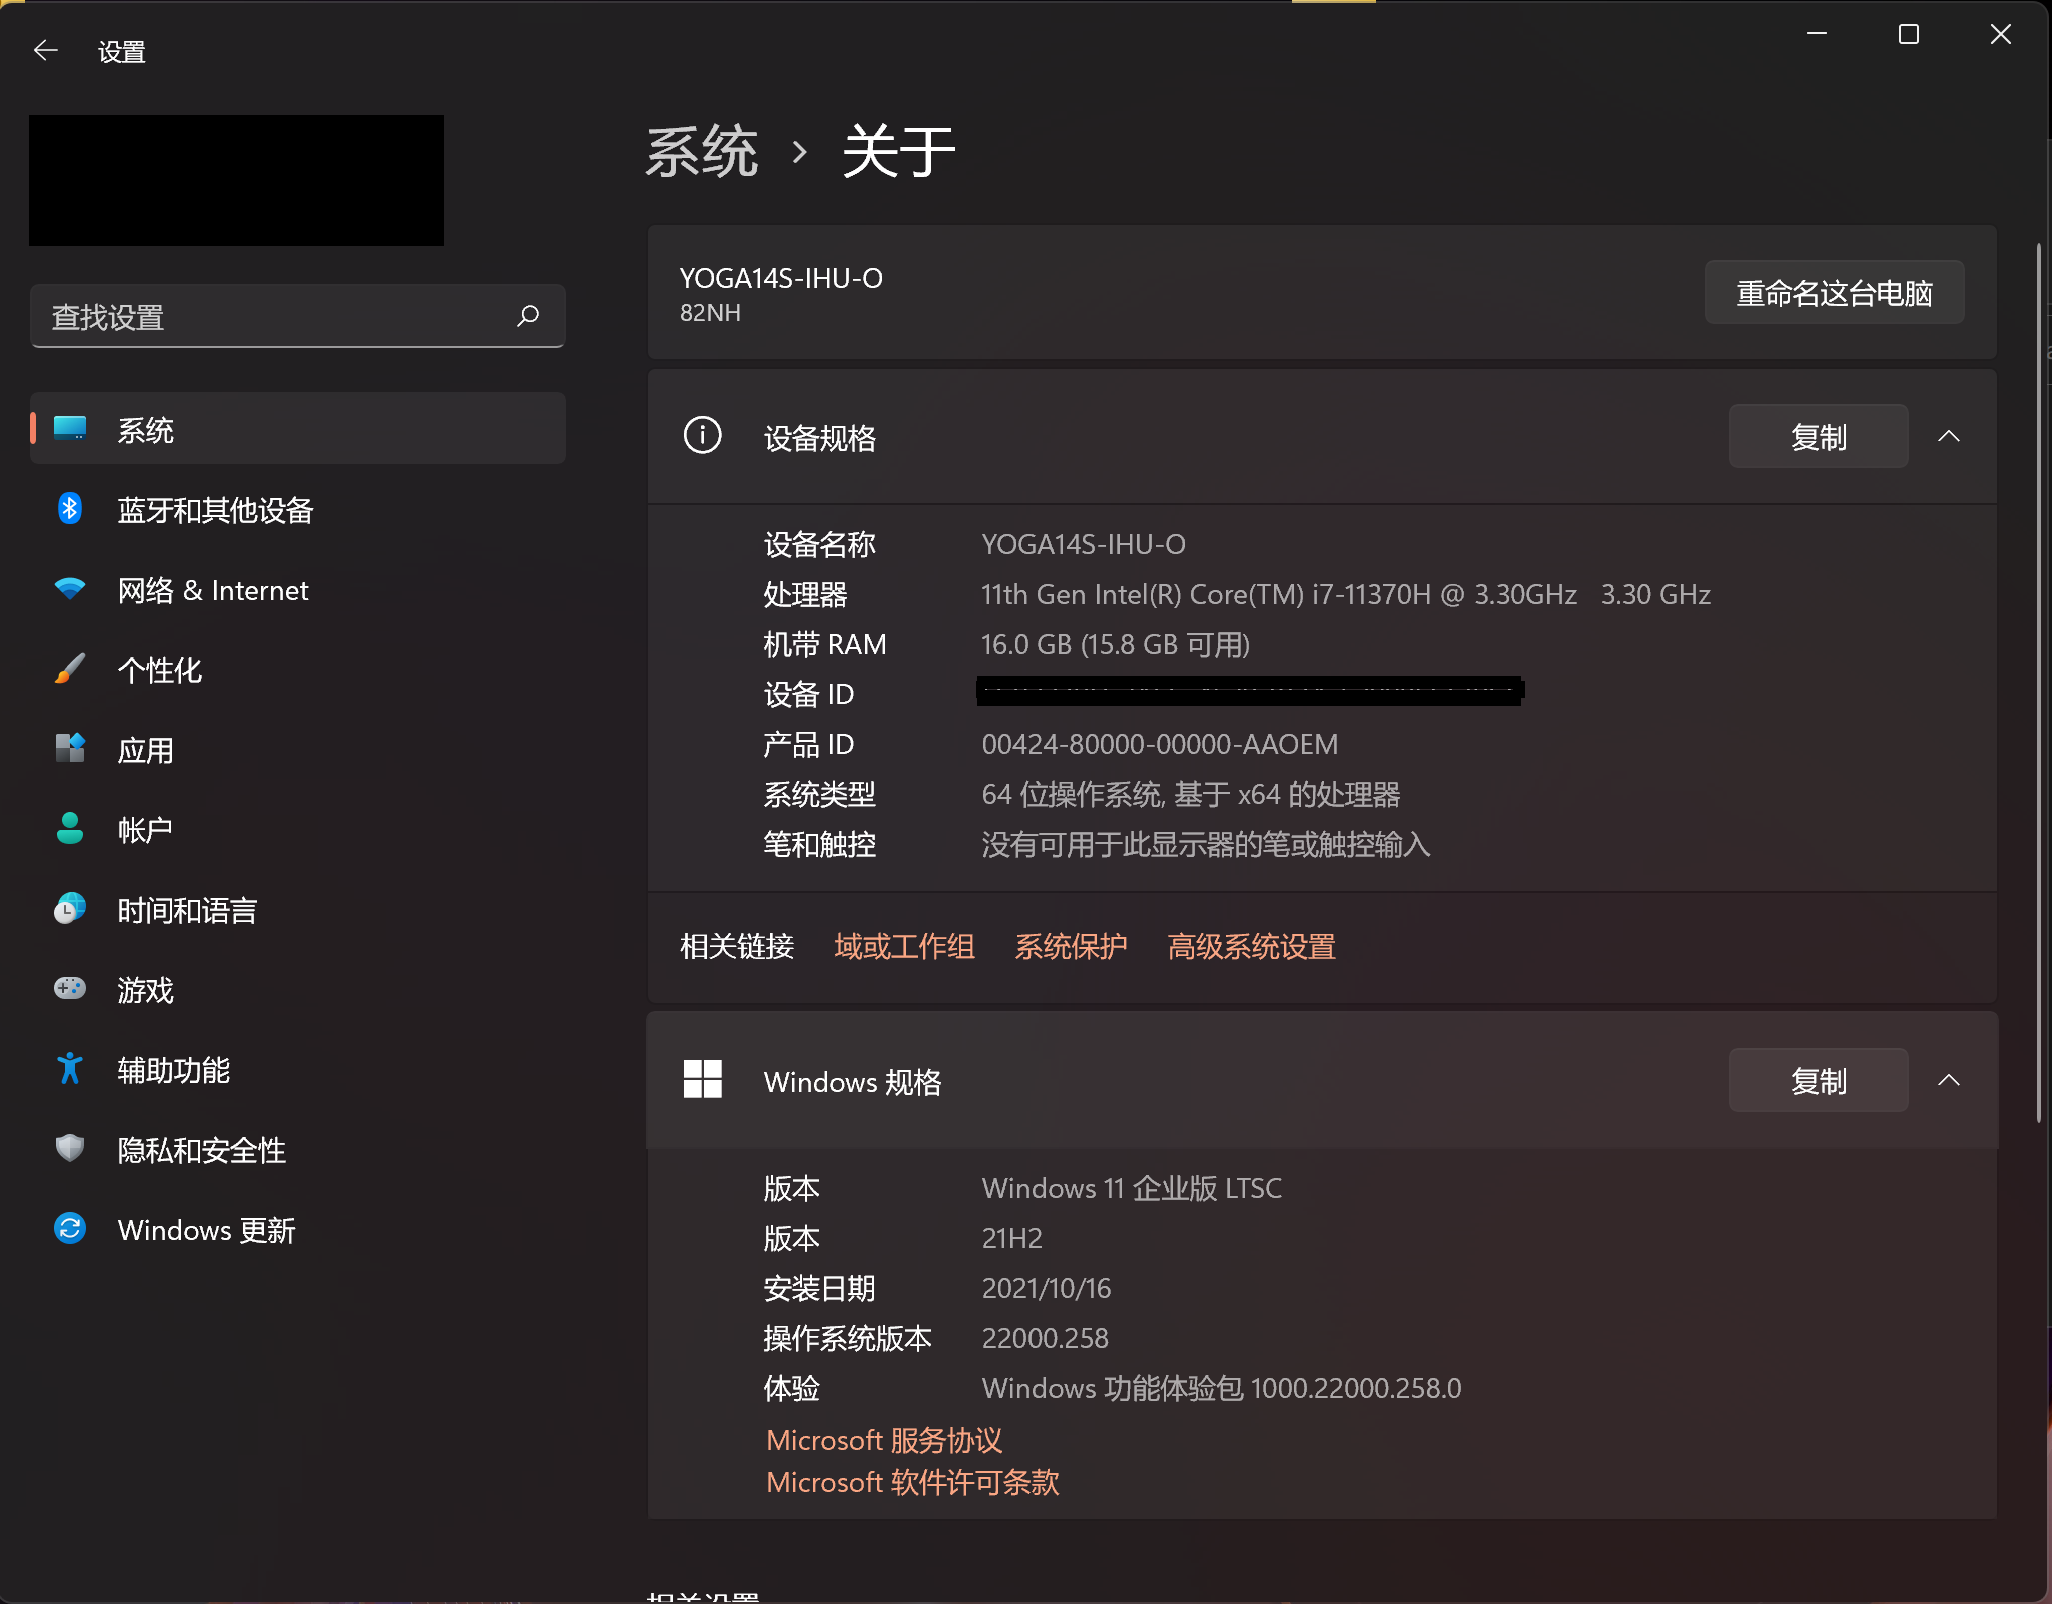Screen dimensions: 2052x1604
Task: Click the experience pack 1000.22000.258.0 text
Action: [1221, 1388]
